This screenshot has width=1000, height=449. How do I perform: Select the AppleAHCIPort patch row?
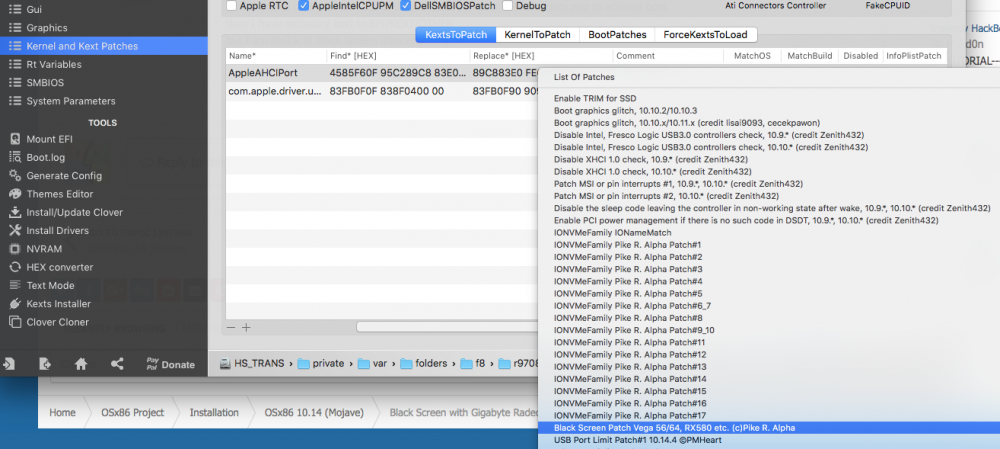[x=382, y=73]
